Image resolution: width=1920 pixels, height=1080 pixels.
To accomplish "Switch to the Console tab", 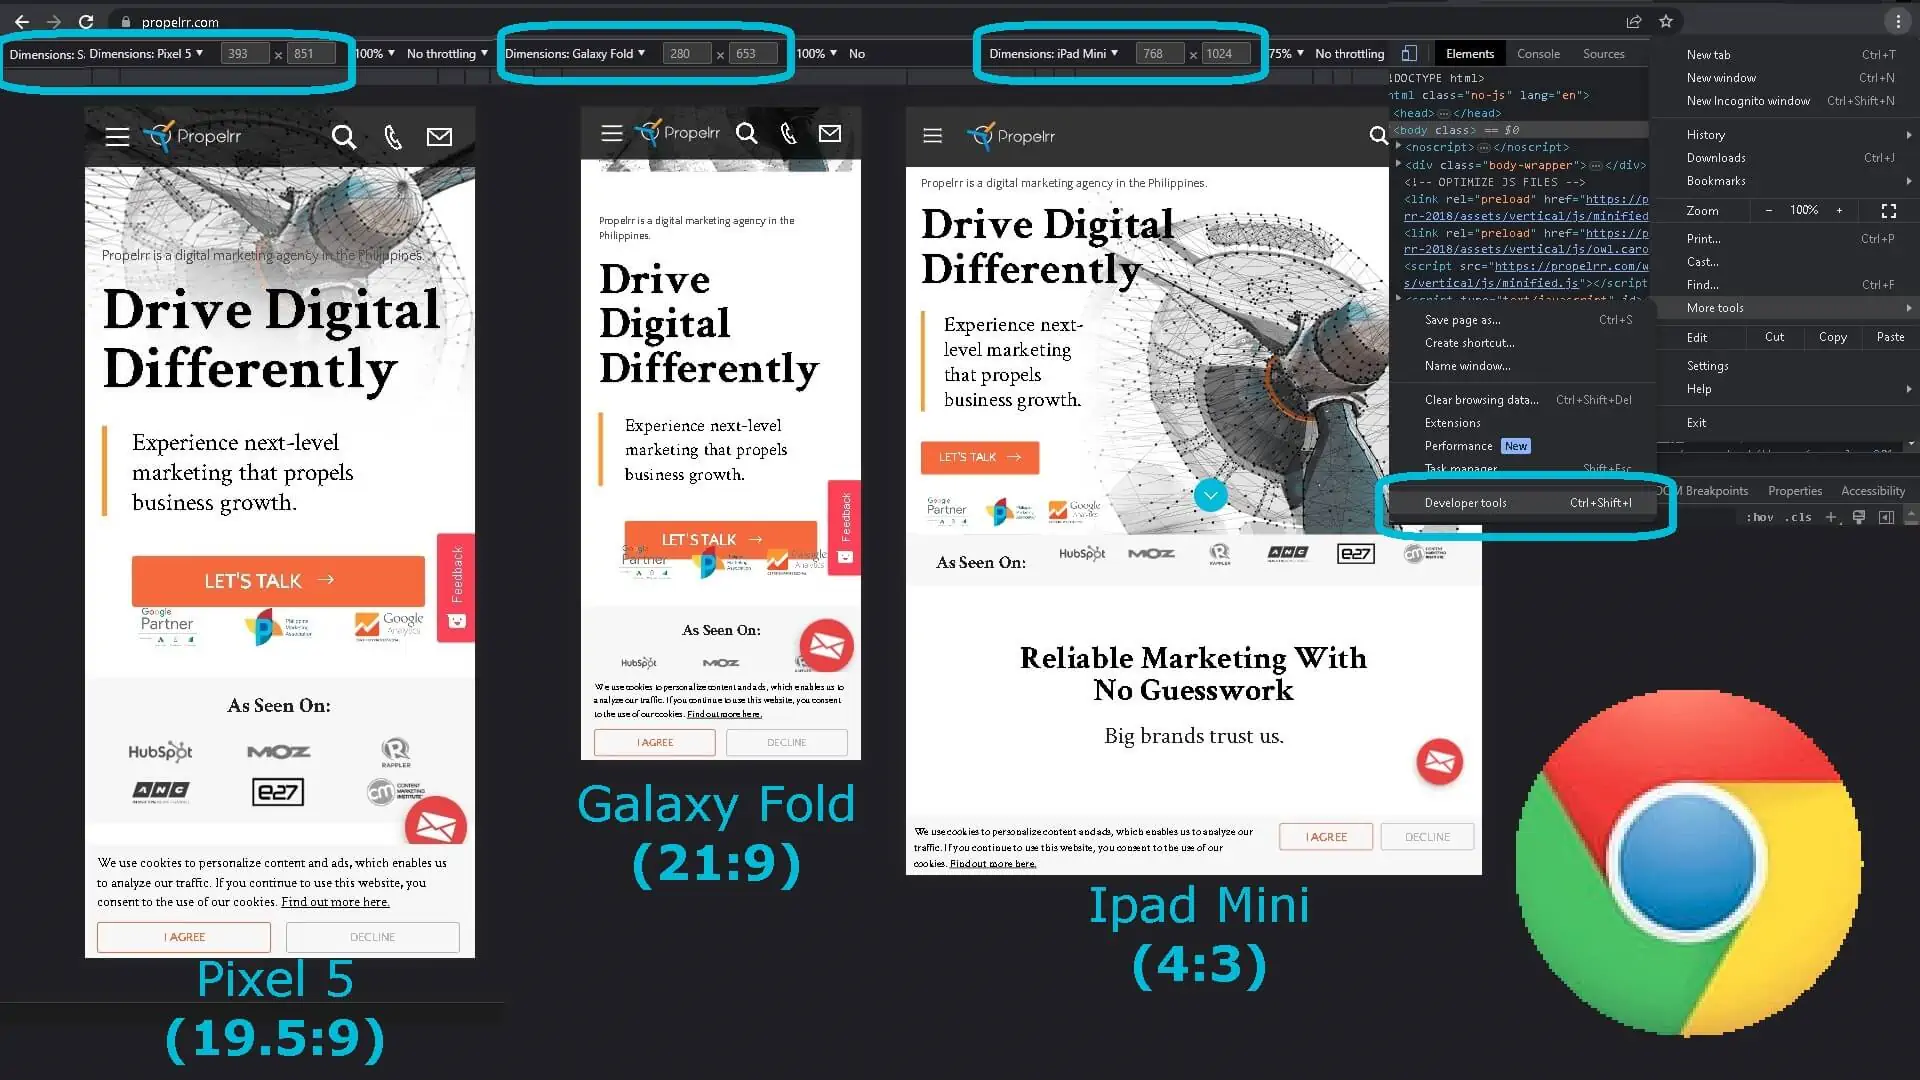I will coord(1537,54).
